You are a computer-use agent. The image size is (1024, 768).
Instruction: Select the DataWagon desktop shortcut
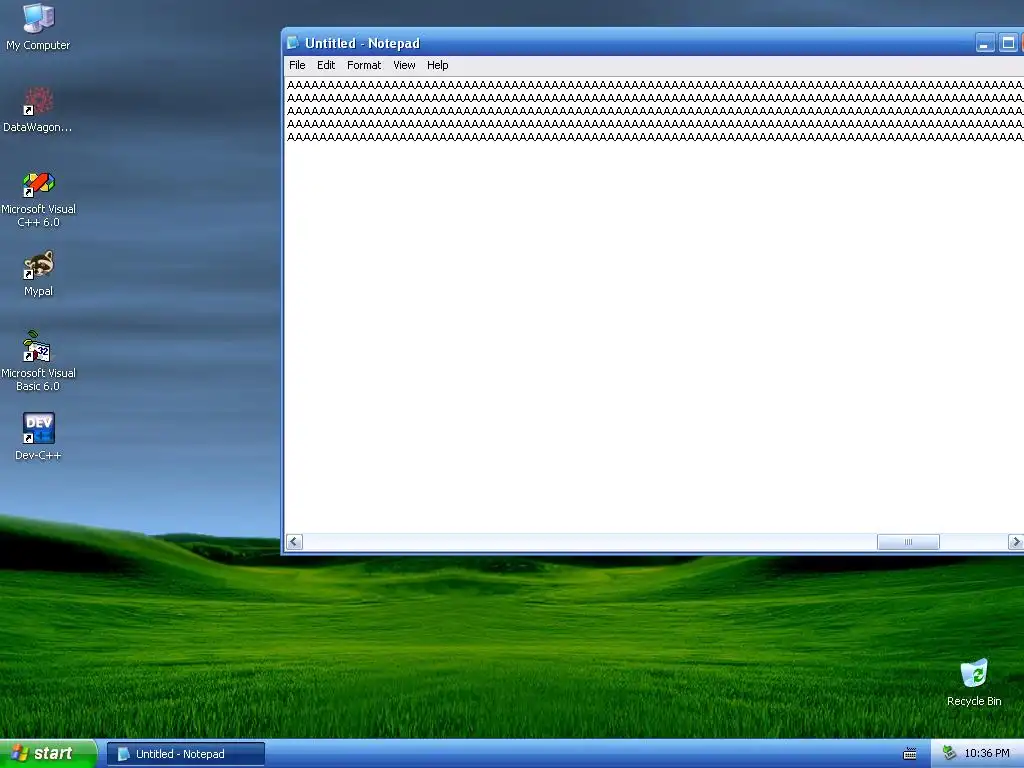pyautogui.click(x=38, y=108)
